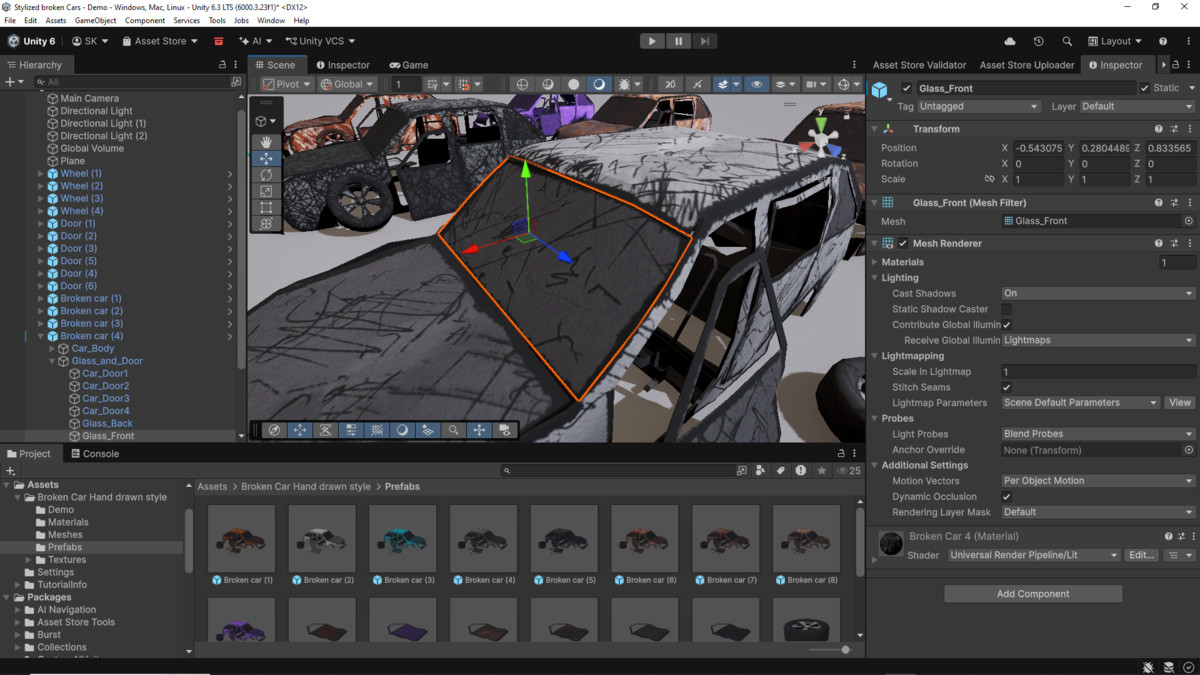
Task: Click the scene orientation gizmo
Action: click(x=820, y=140)
